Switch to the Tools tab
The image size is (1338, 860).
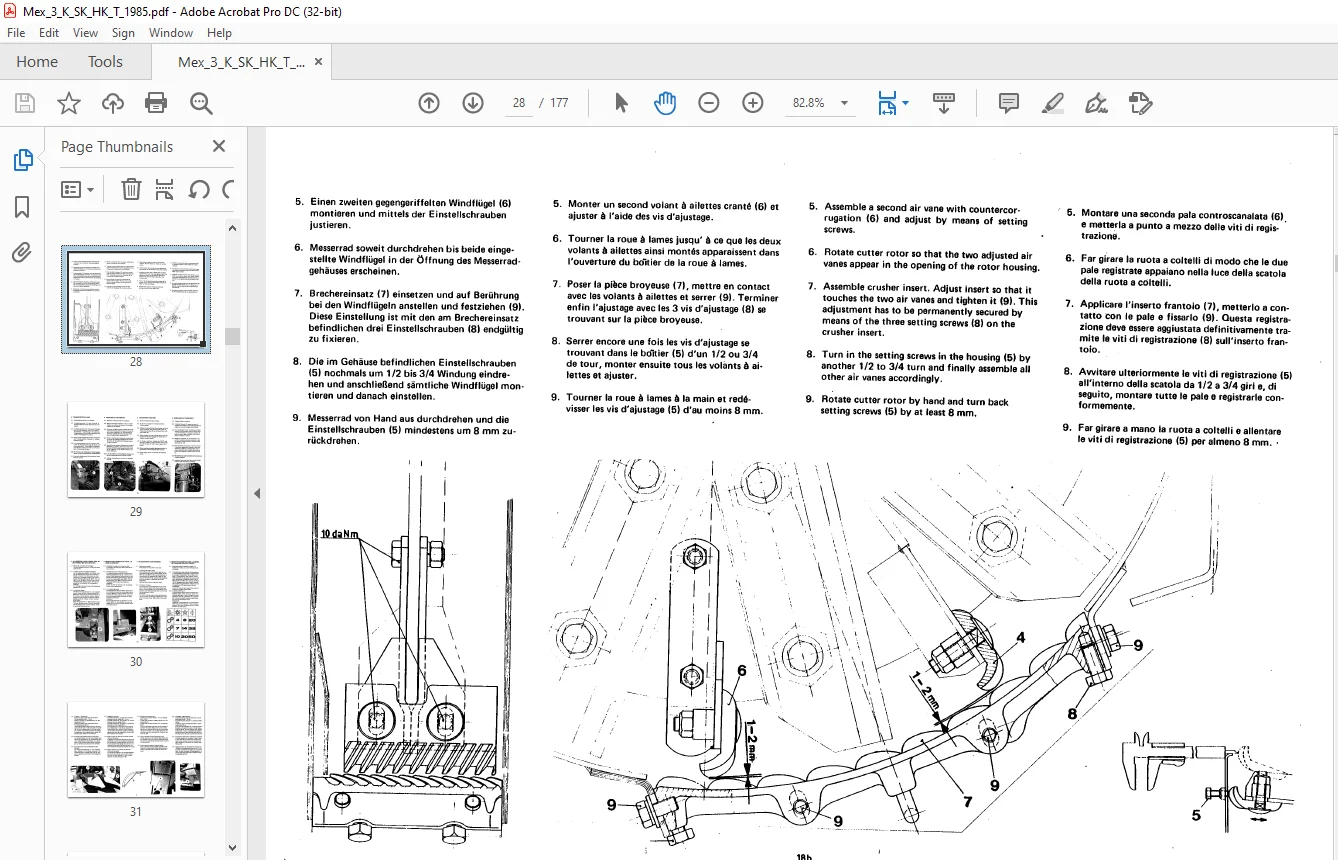105,62
